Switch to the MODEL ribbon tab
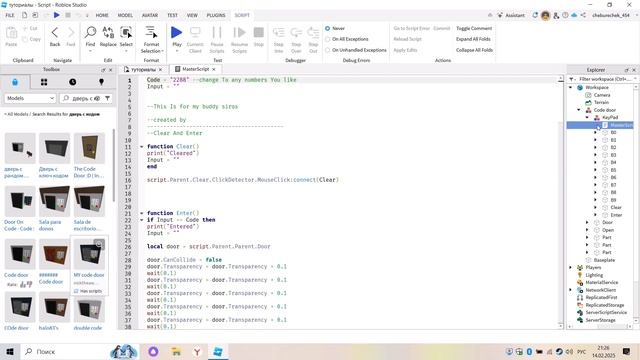Screen dimensions: 640x360 click(125, 16)
